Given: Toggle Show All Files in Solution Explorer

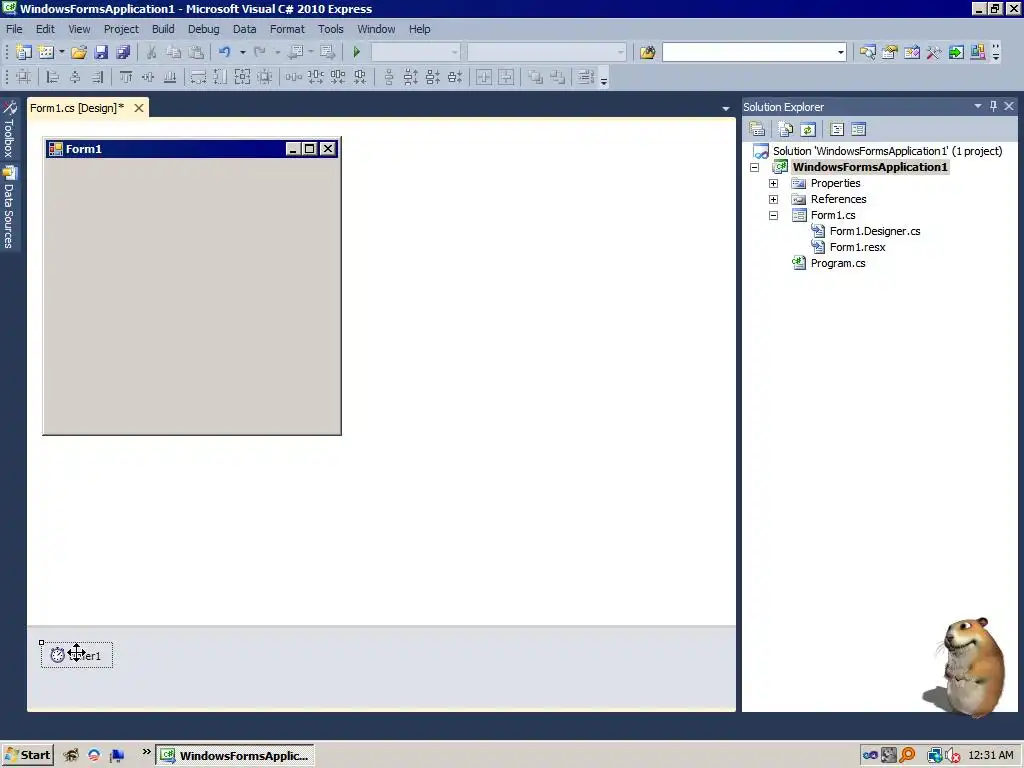Looking at the screenshot, I should click(x=786, y=129).
